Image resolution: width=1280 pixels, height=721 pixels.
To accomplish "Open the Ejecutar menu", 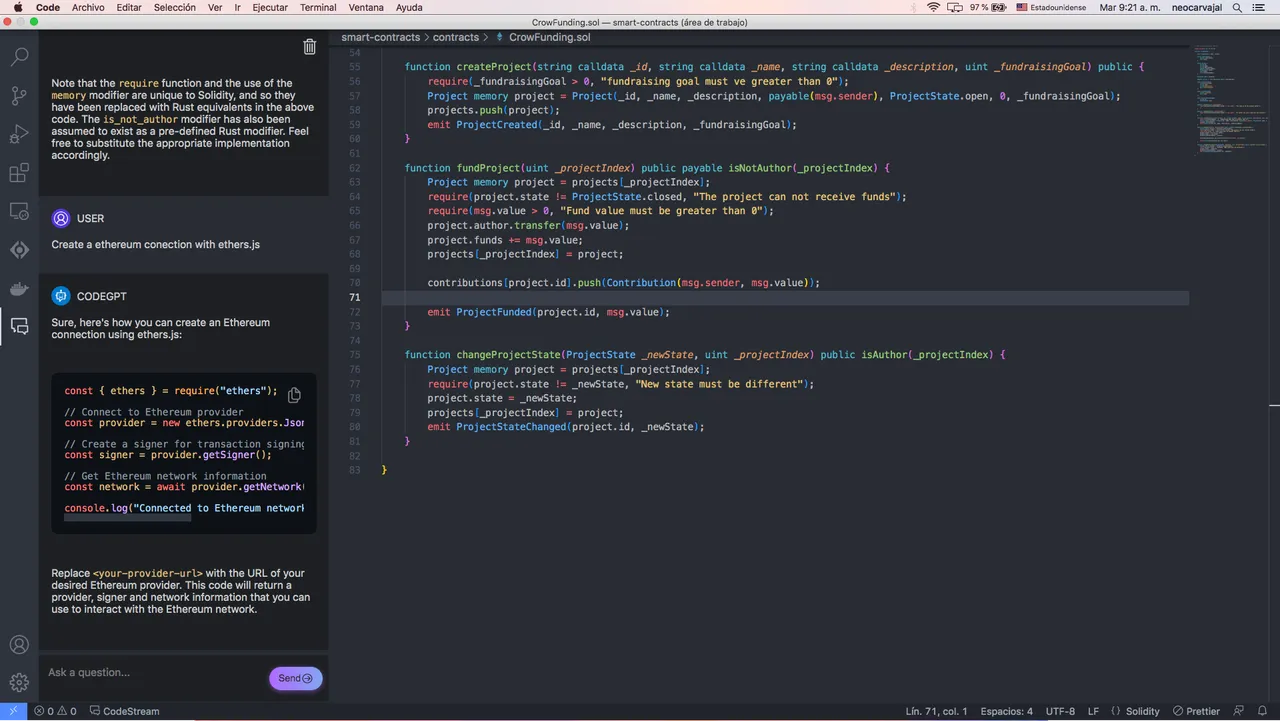I will (x=270, y=7).
